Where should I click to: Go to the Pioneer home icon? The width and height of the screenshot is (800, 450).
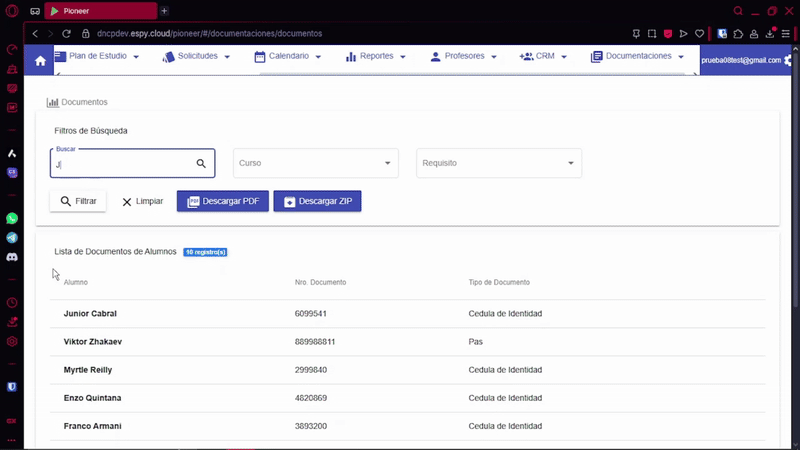click(x=40, y=60)
